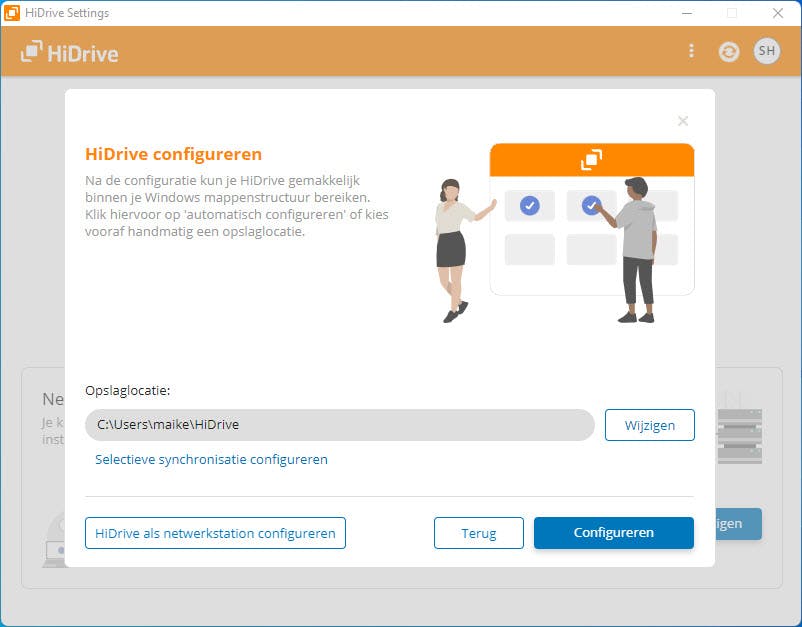Screen dimensions: 802x627
Task: Click the orange HiDrive logo on the illustration card
Action: tap(592, 159)
